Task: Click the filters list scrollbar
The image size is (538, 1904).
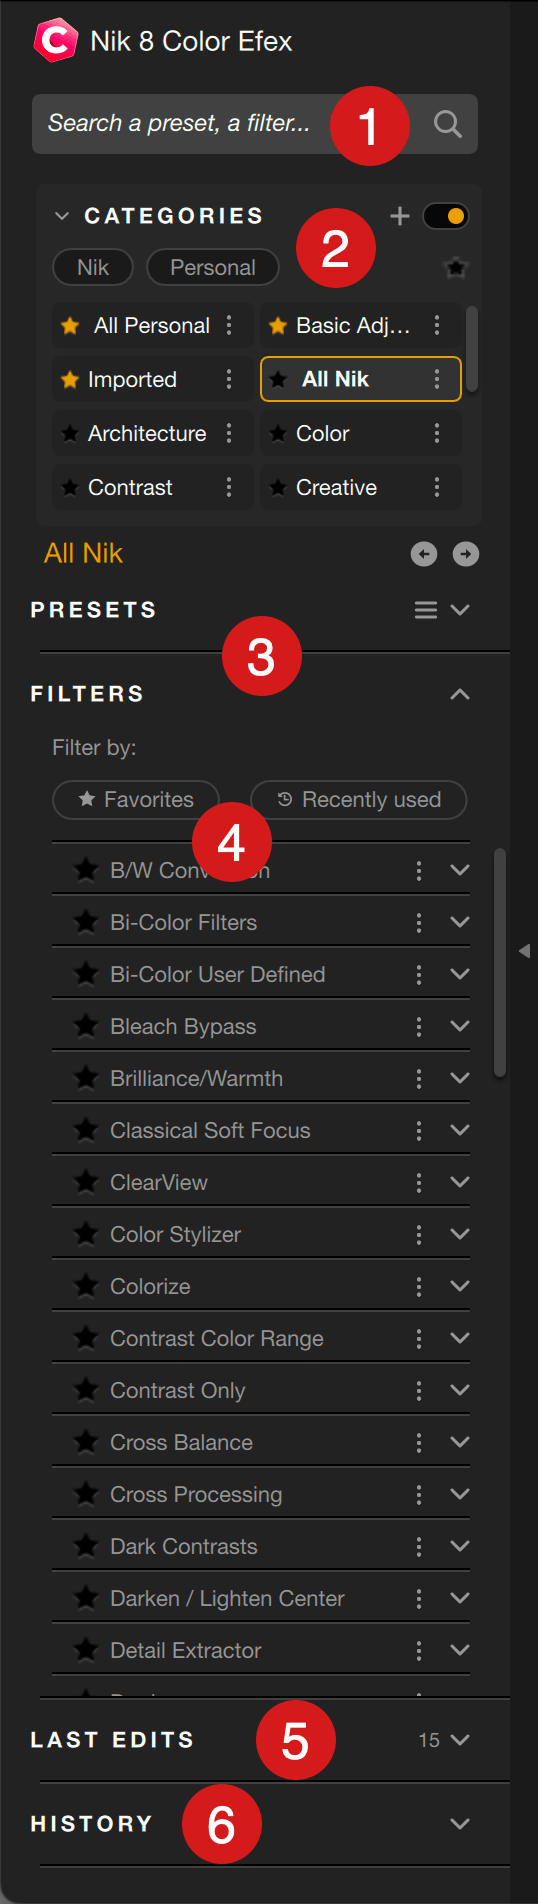Action: (x=500, y=963)
